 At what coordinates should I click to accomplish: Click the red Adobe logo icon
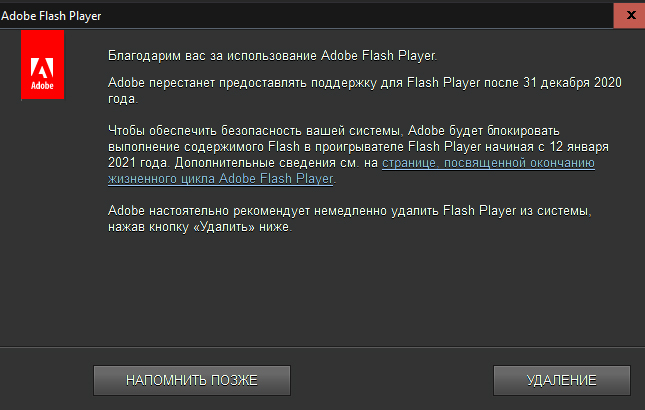(x=42, y=65)
